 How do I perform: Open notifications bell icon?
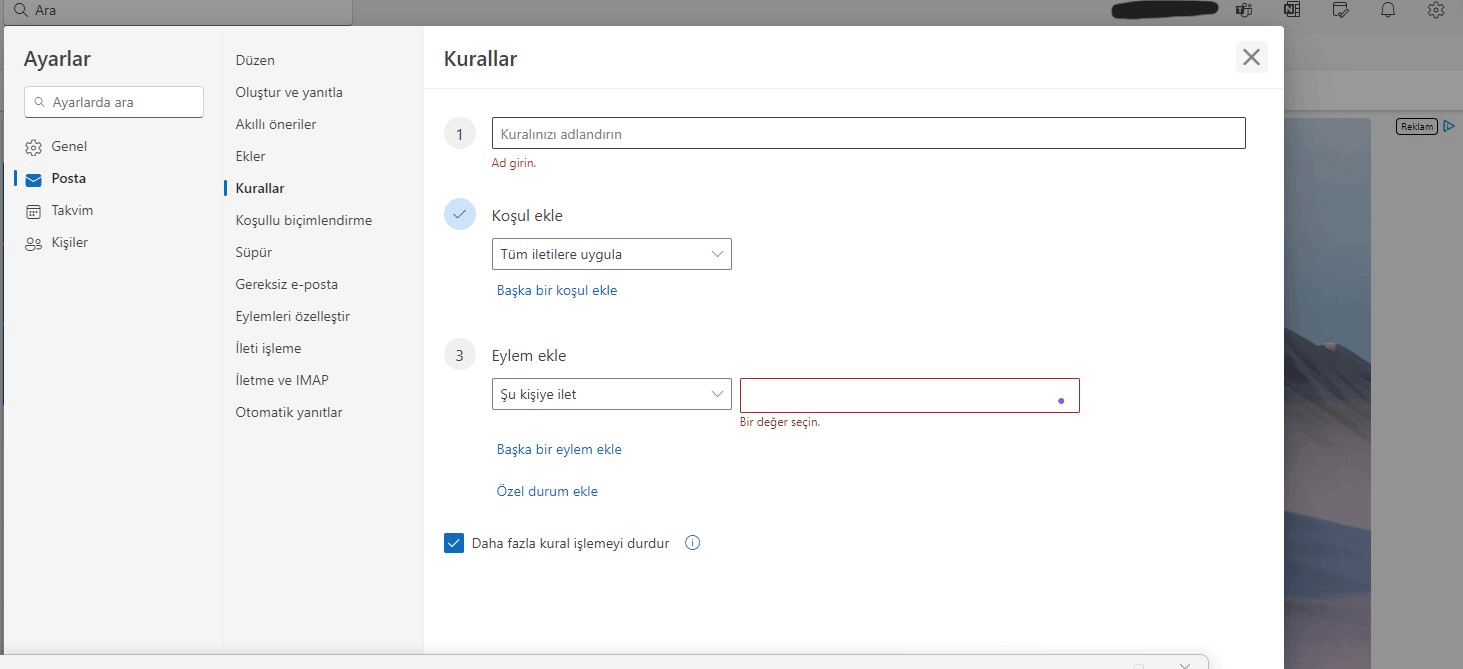click(x=1388, y=10)
